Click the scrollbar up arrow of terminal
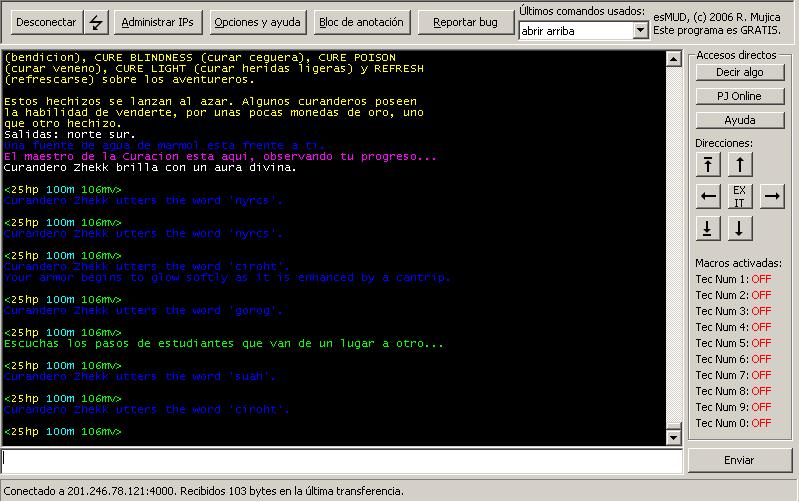This screenshot has height=502, width=799. (674, 58)
